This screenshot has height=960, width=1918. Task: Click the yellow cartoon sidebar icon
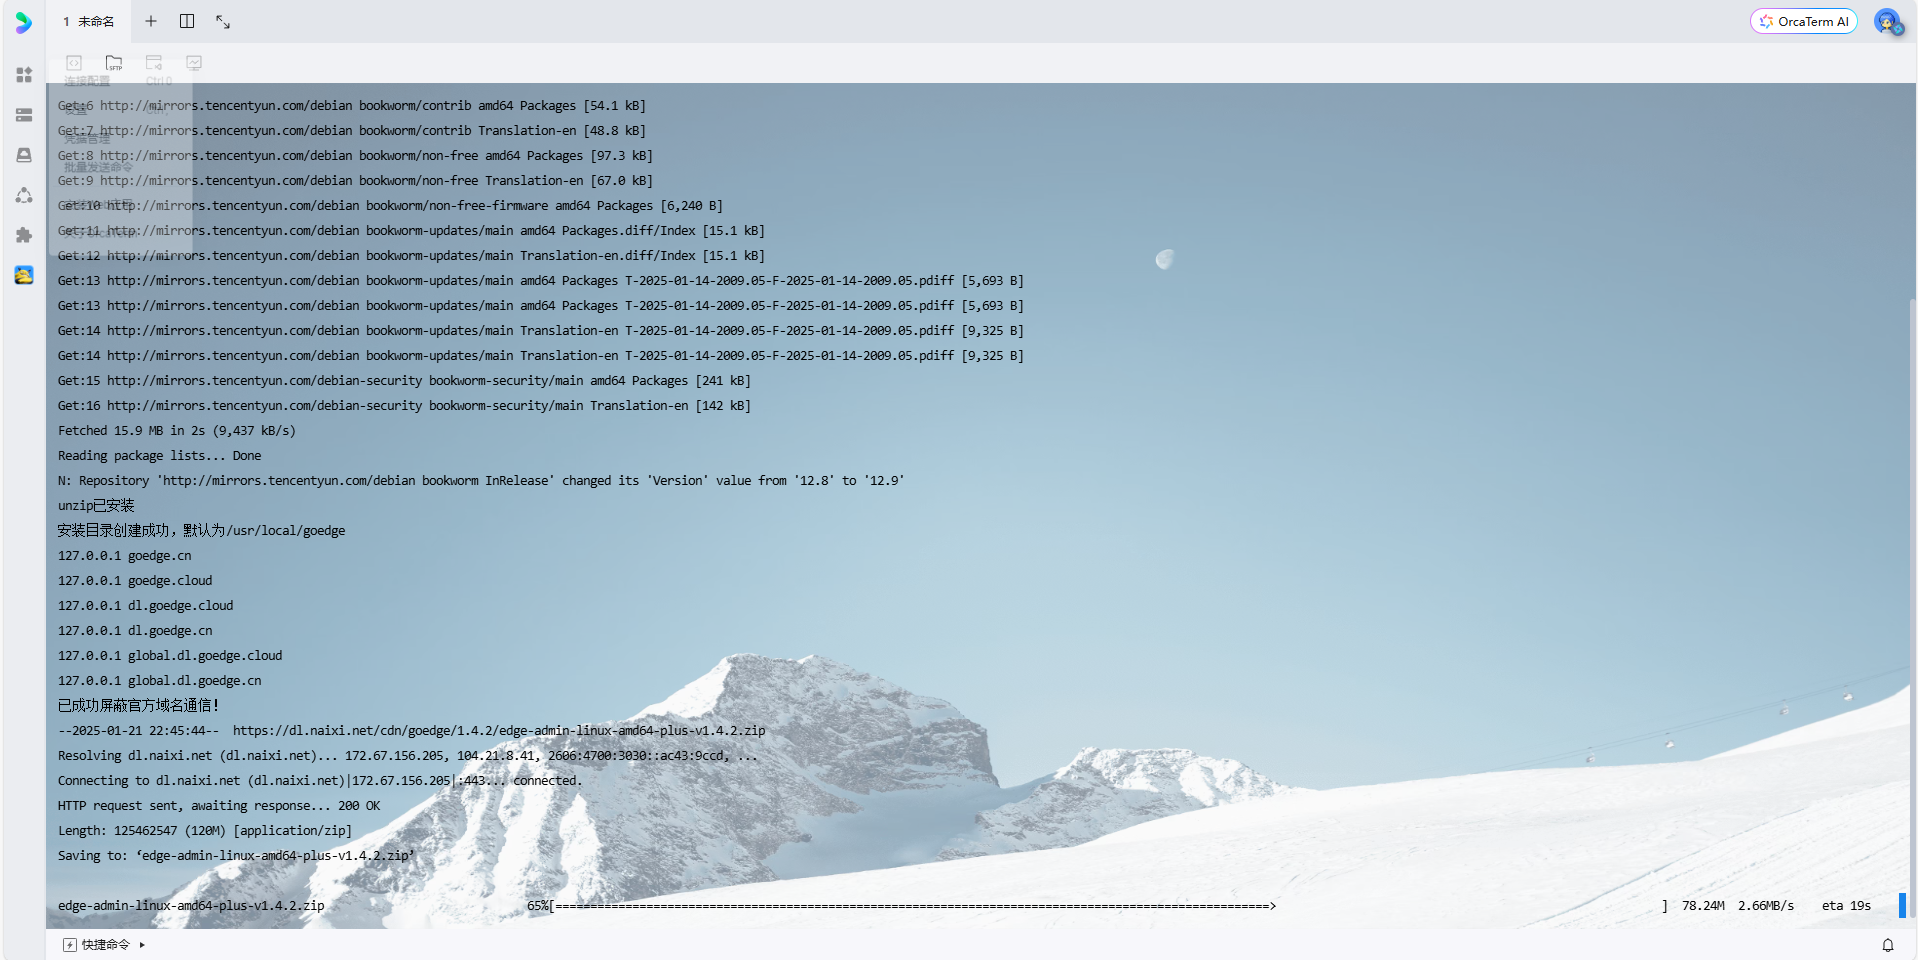24,275
